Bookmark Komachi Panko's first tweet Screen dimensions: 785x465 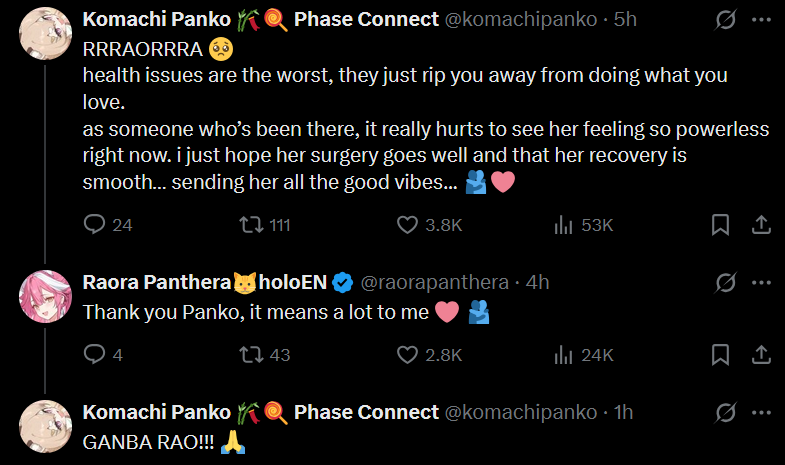719,225
